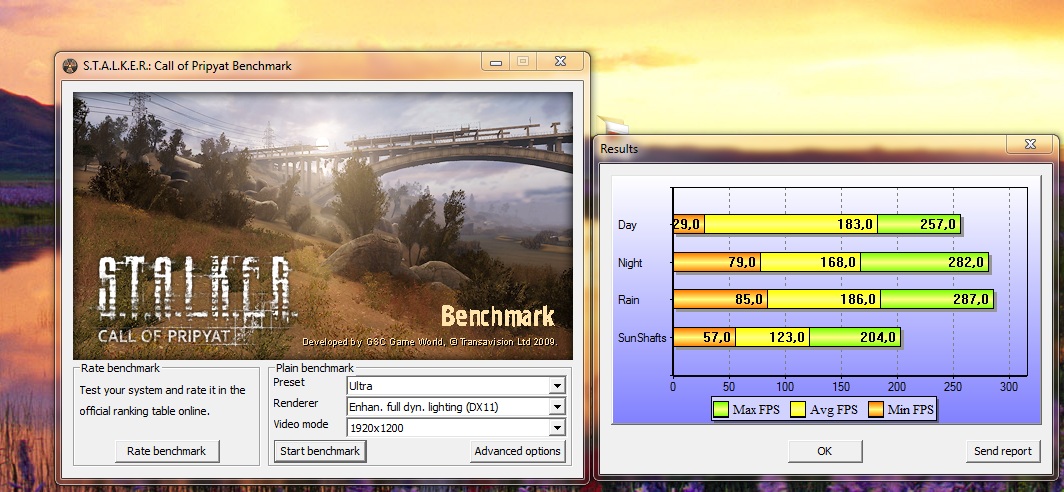Click the Rain max FPS value 287,0
The image size is (1064, 492).
pos(971,299)
